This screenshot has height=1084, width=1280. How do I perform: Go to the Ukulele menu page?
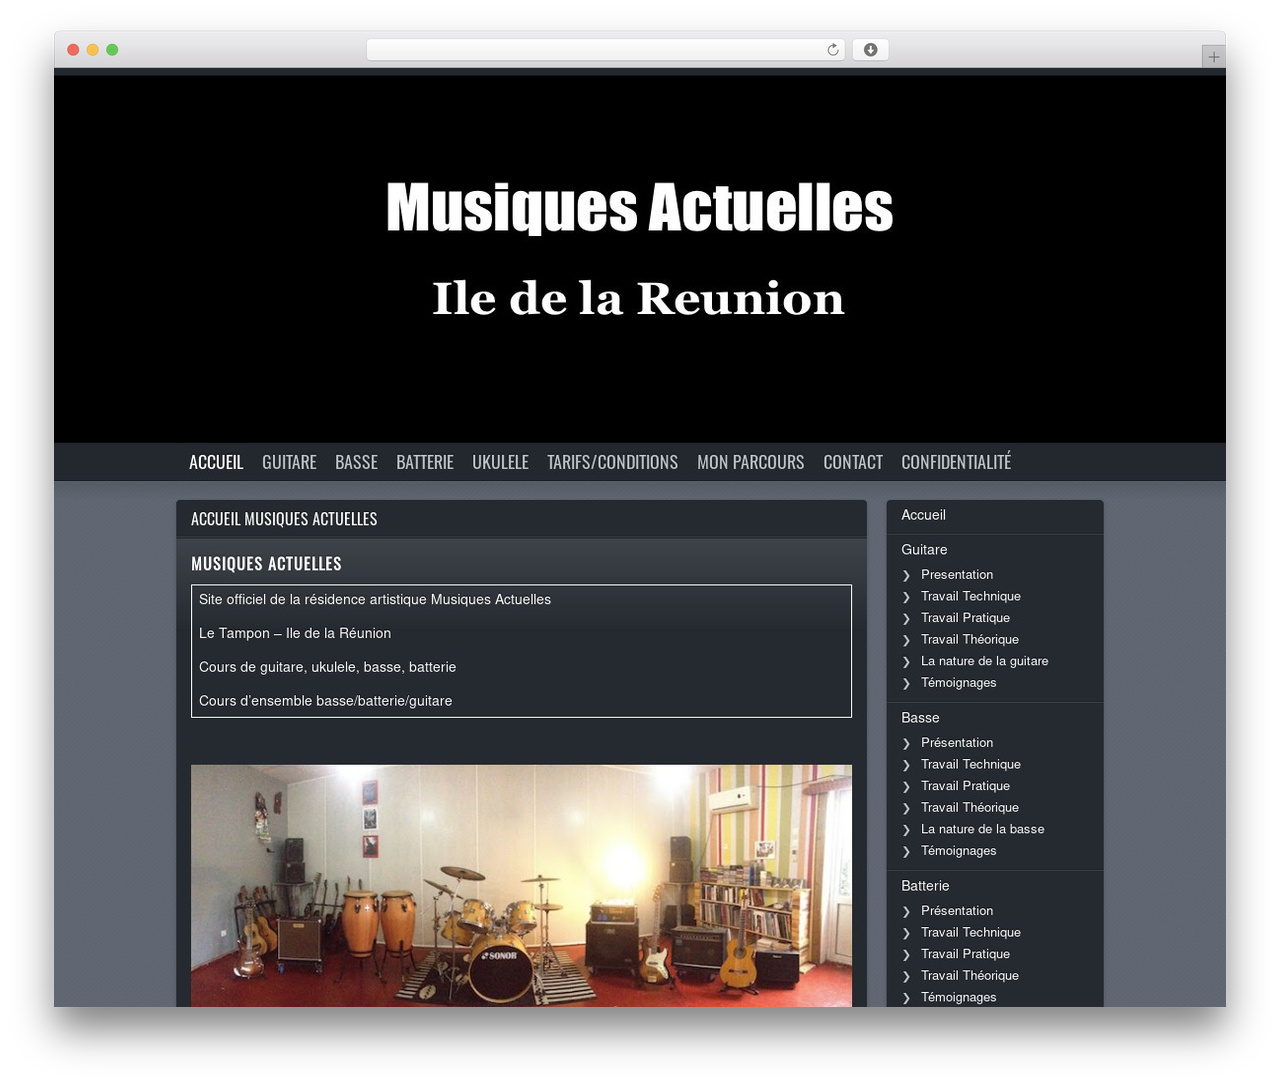(500, 462)
